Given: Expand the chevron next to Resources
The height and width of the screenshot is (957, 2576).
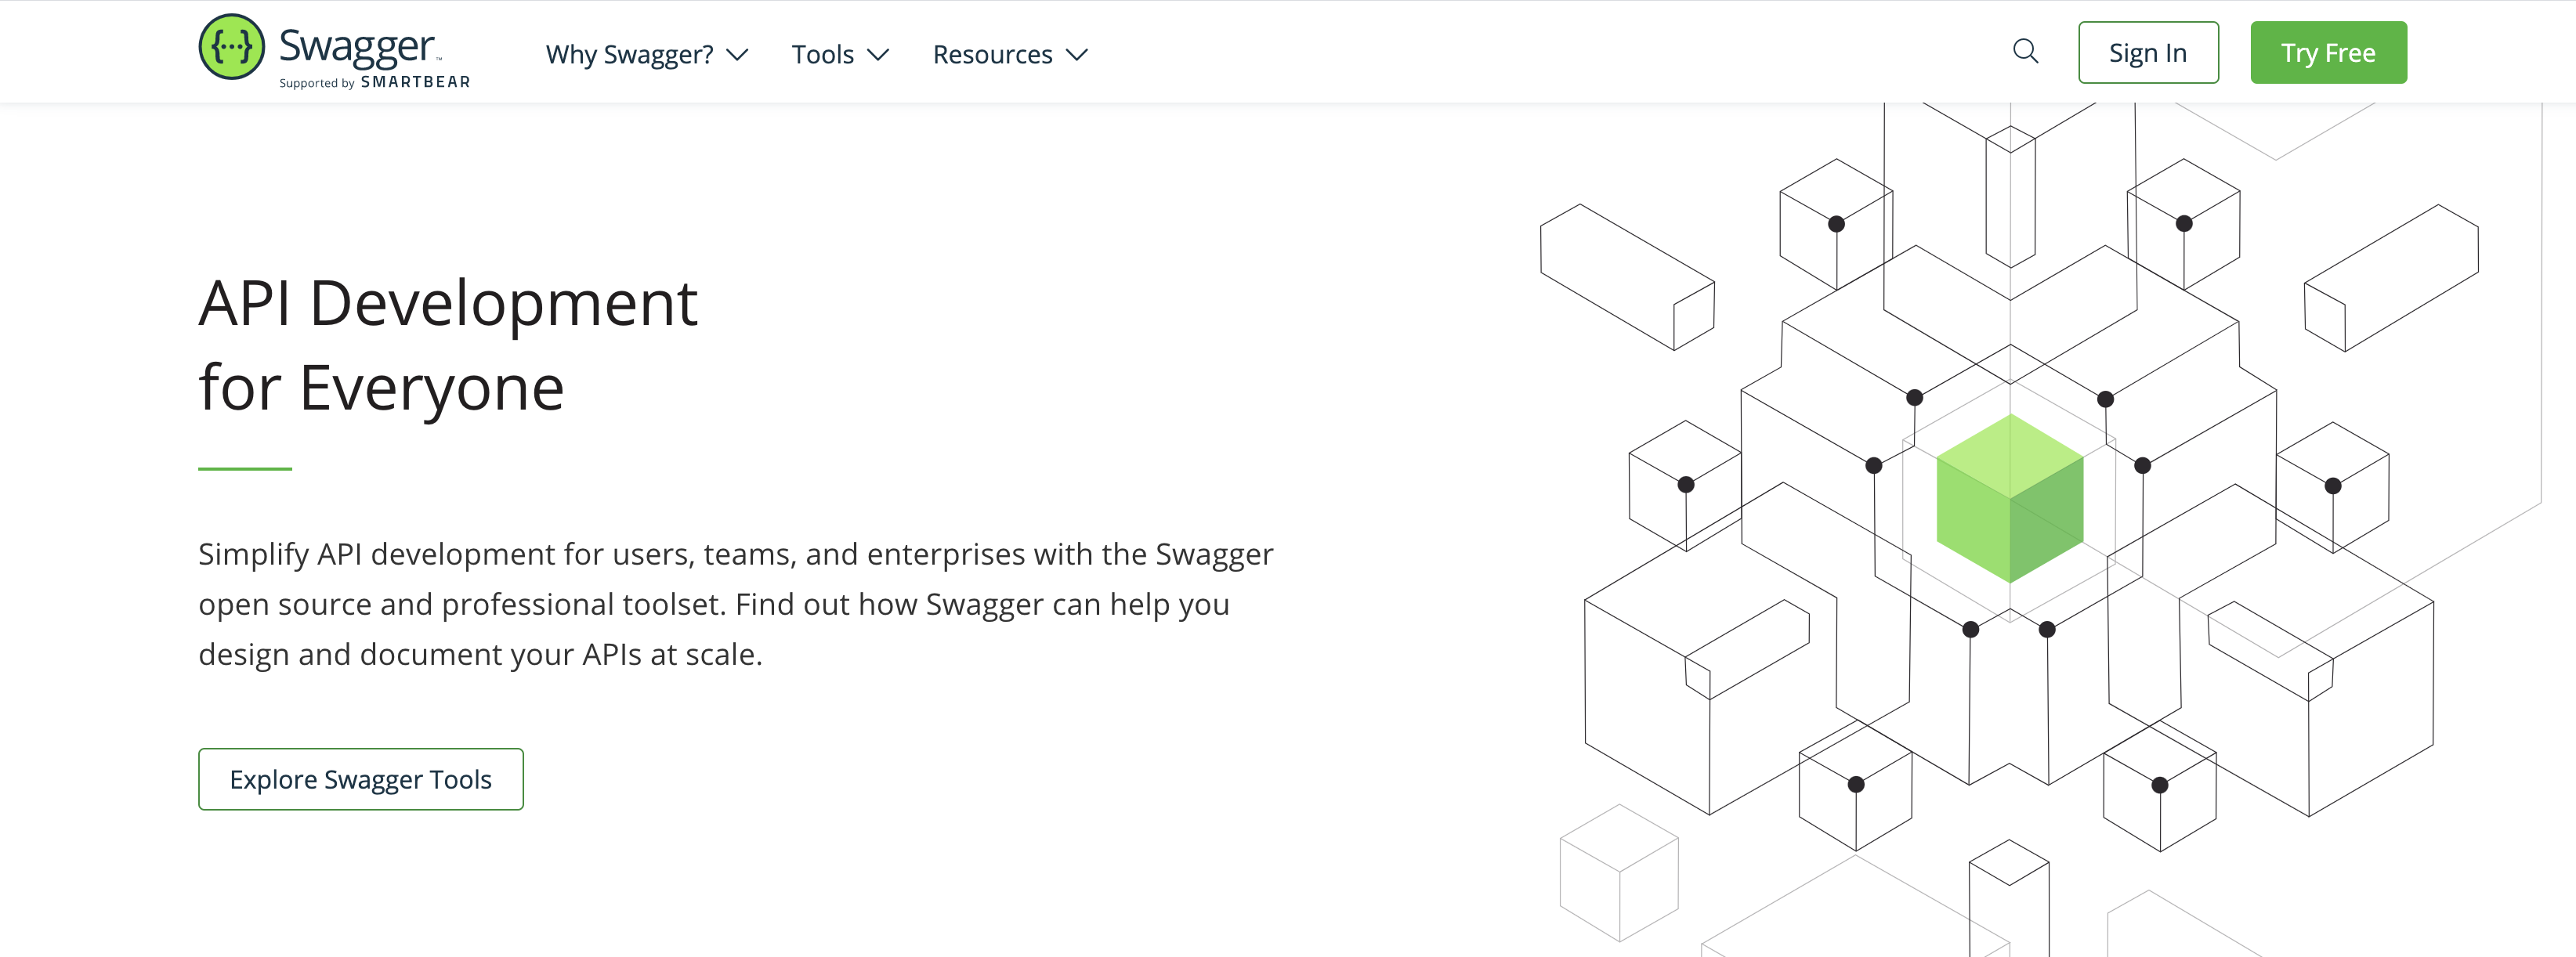Looking at the screenshot, I should tap(1077, 55).
